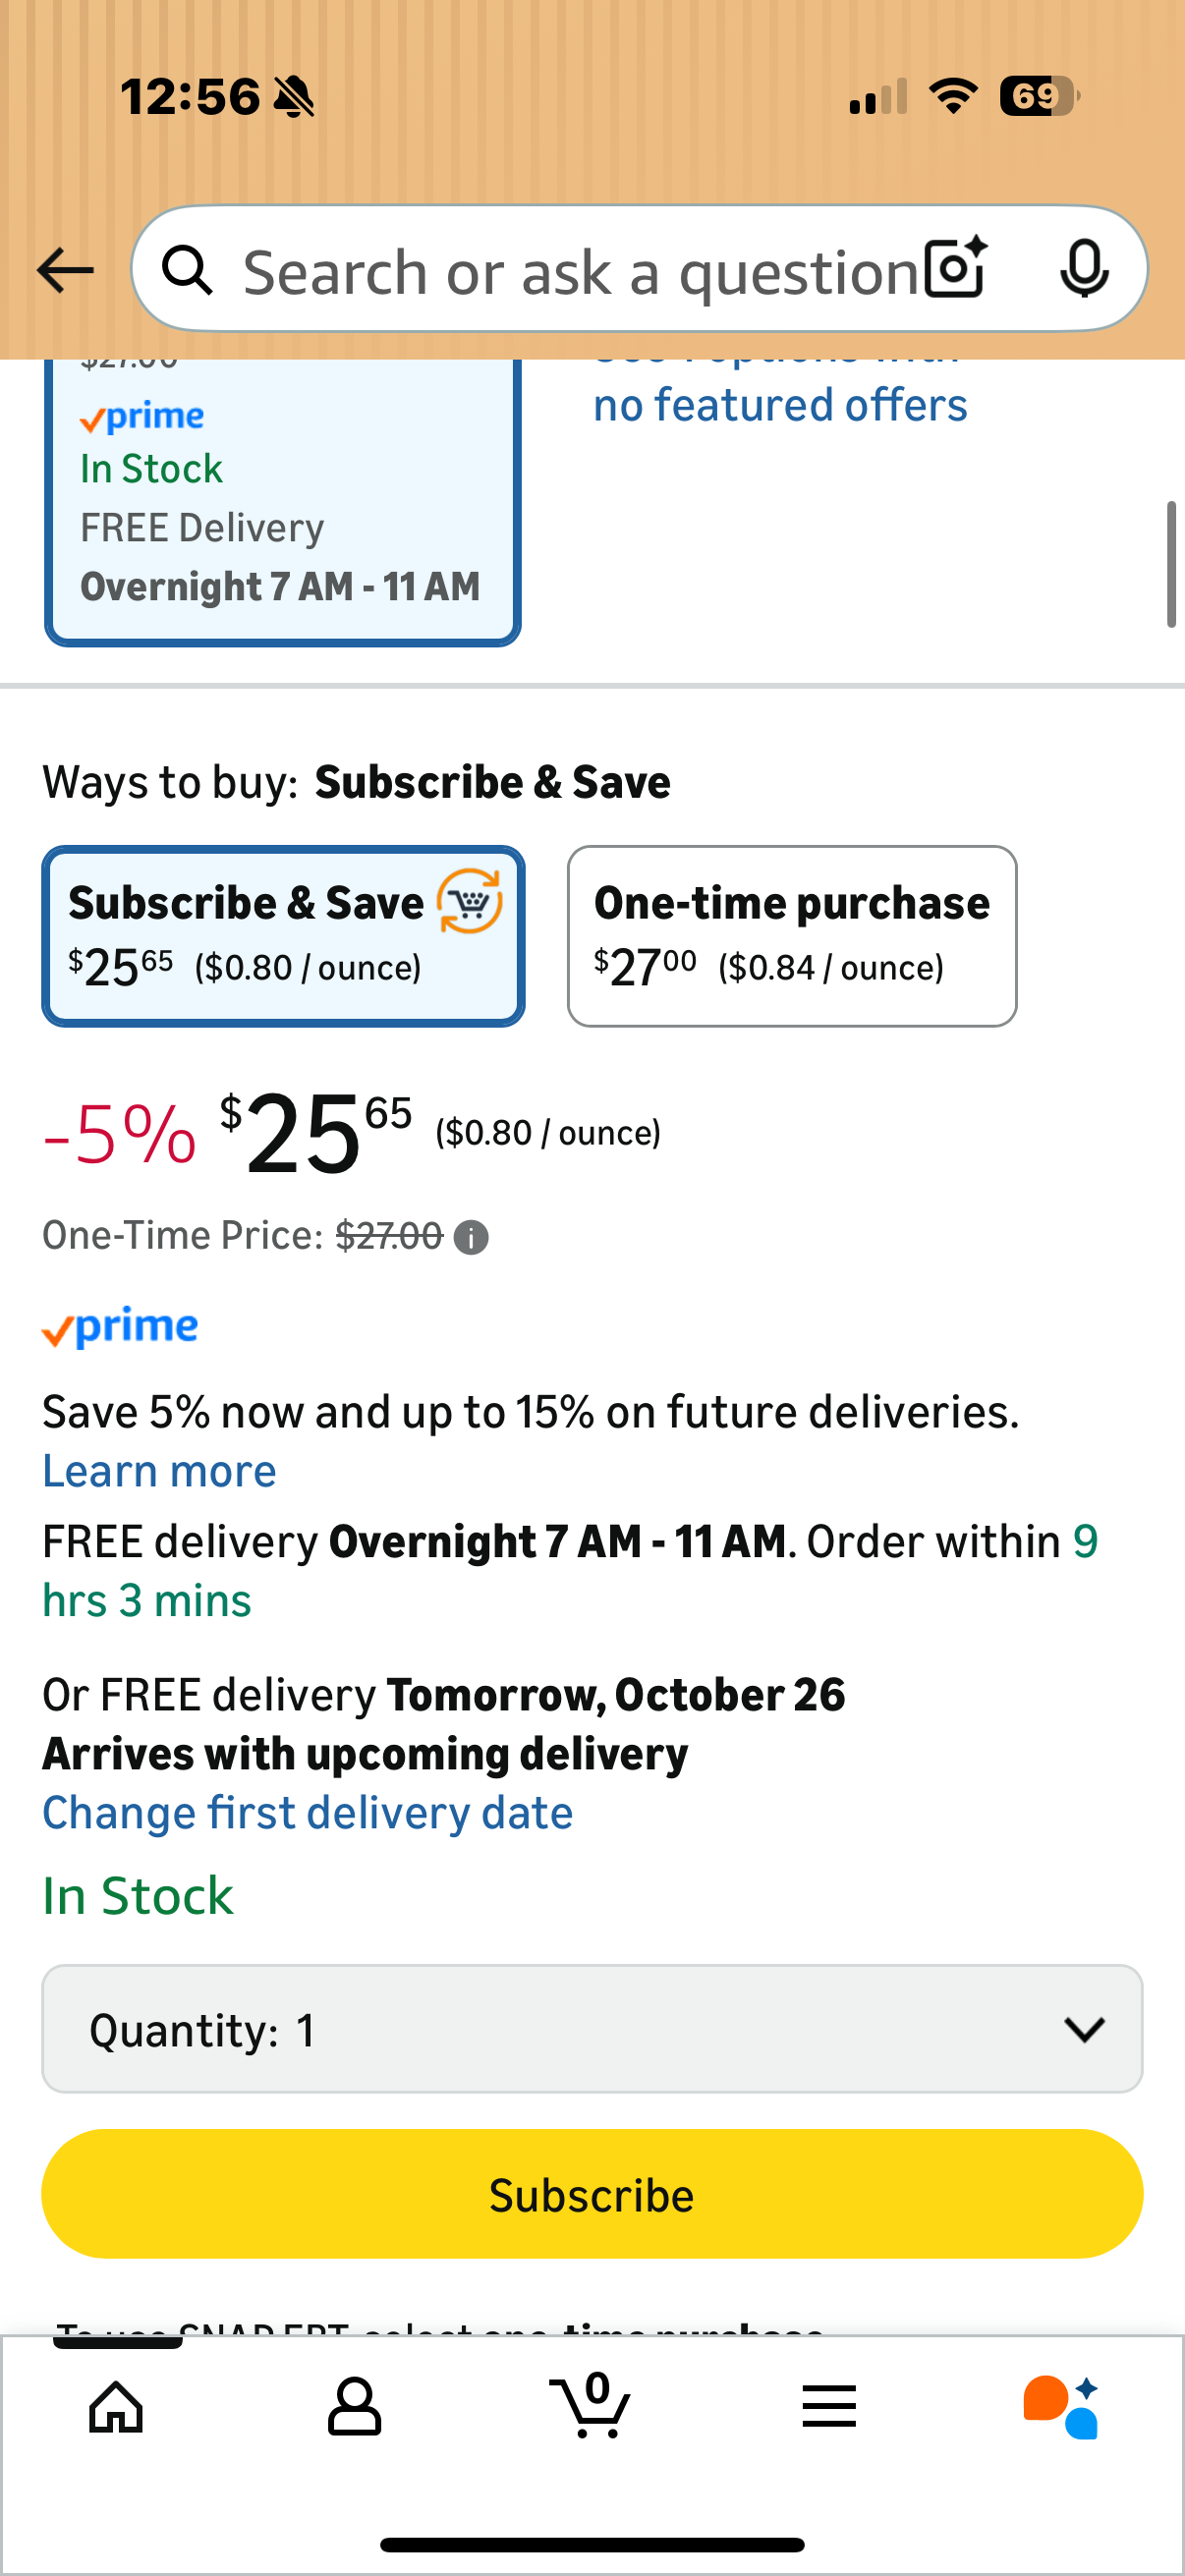The height and width of the screenshot is (2576, 1185).
Task: Open camera lens visual search
Action: click(x=955, y=268)
